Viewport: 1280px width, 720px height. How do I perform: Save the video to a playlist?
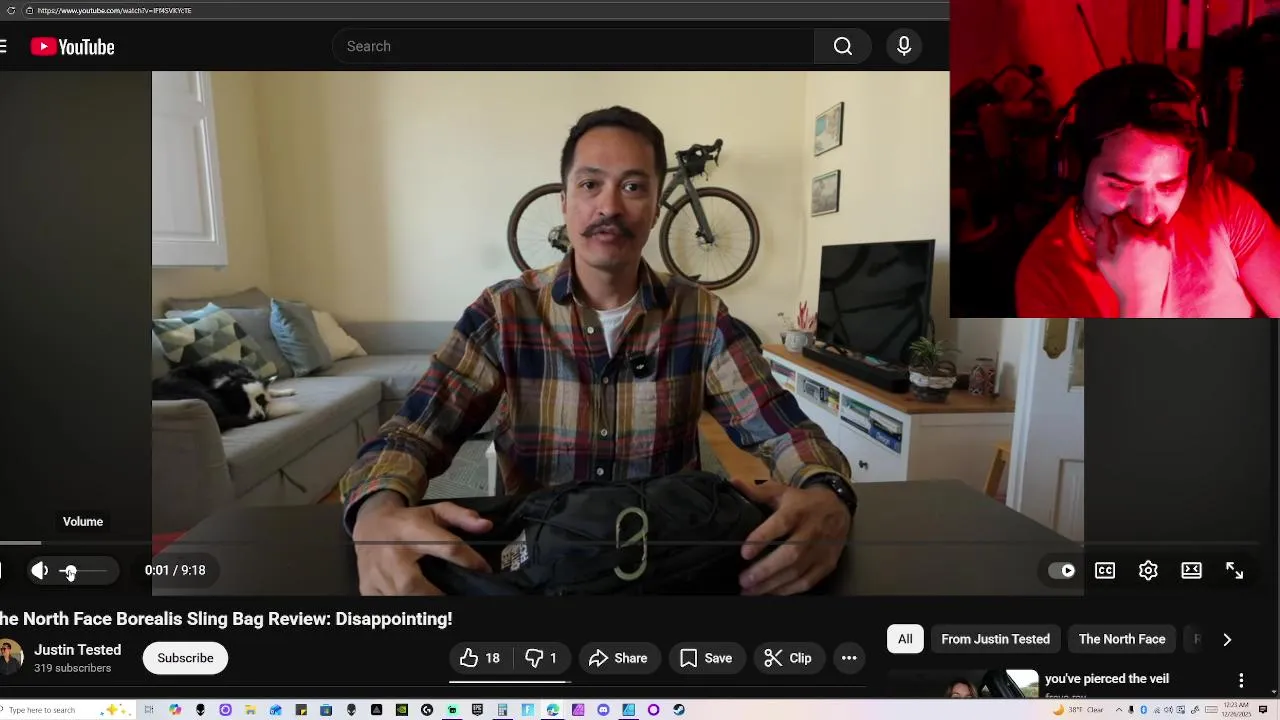706,658
